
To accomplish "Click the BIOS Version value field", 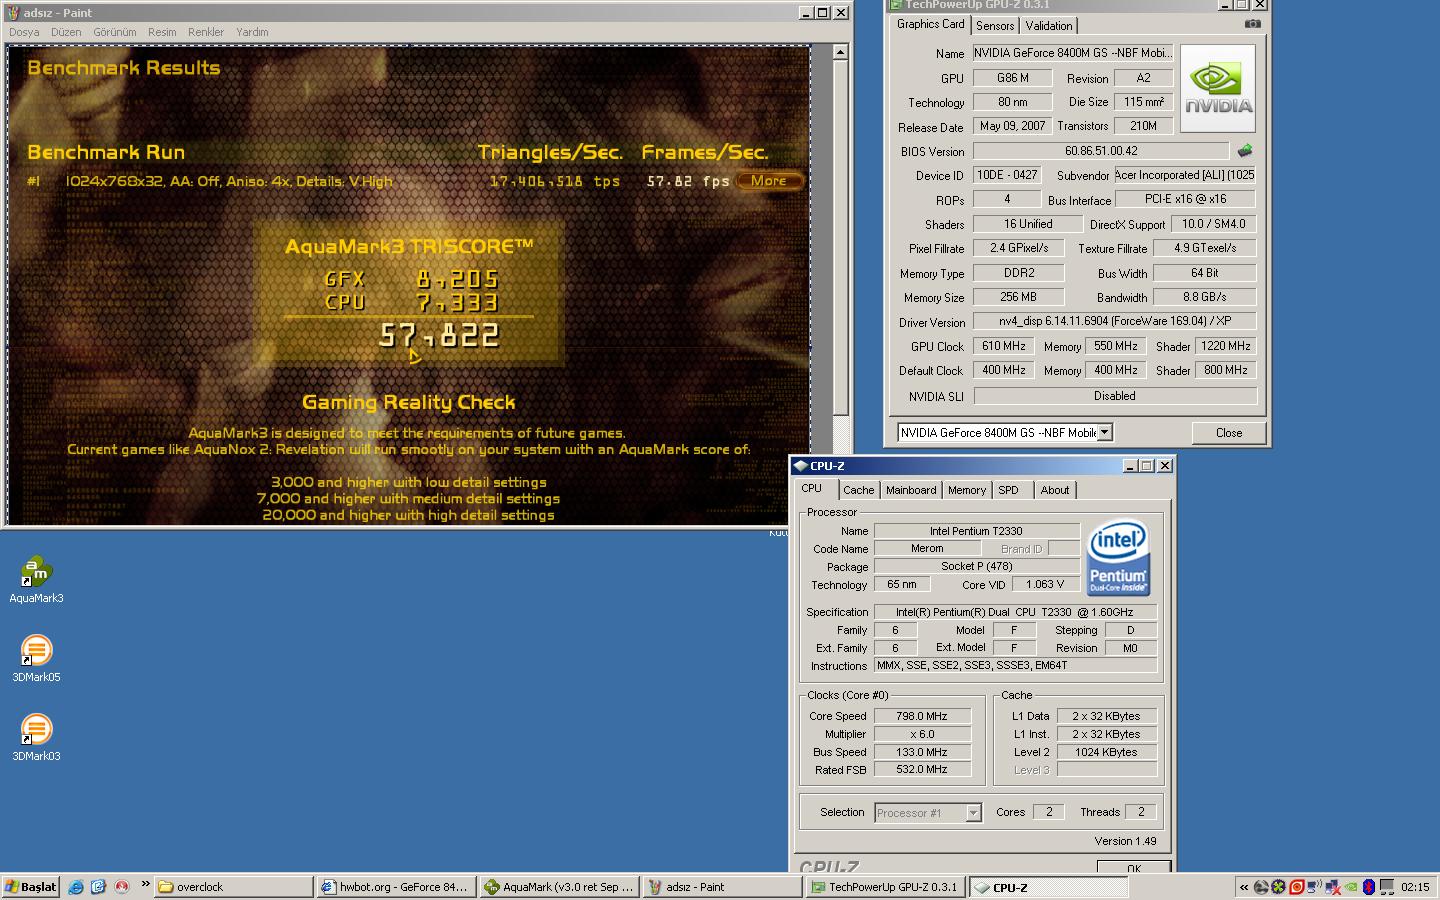I will click(x=1101, y=151).
